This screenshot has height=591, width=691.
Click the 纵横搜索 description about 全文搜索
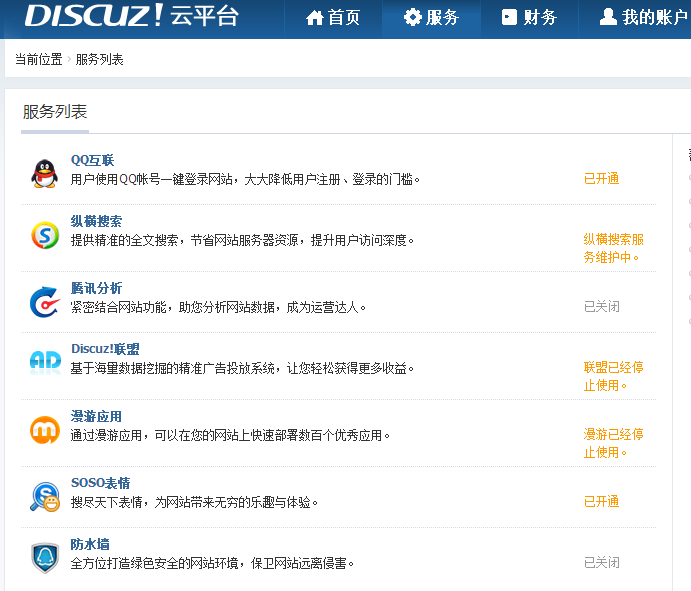point(242,240)
